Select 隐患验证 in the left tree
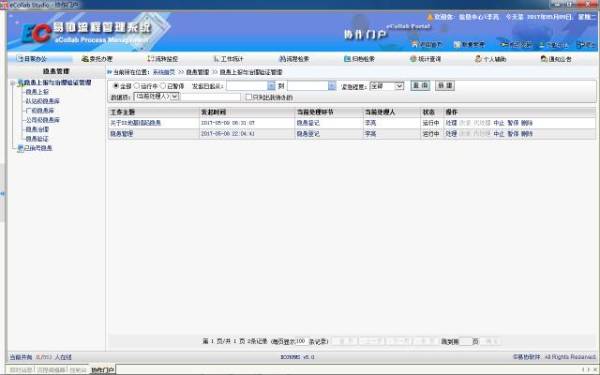 (x=37, y=139)
